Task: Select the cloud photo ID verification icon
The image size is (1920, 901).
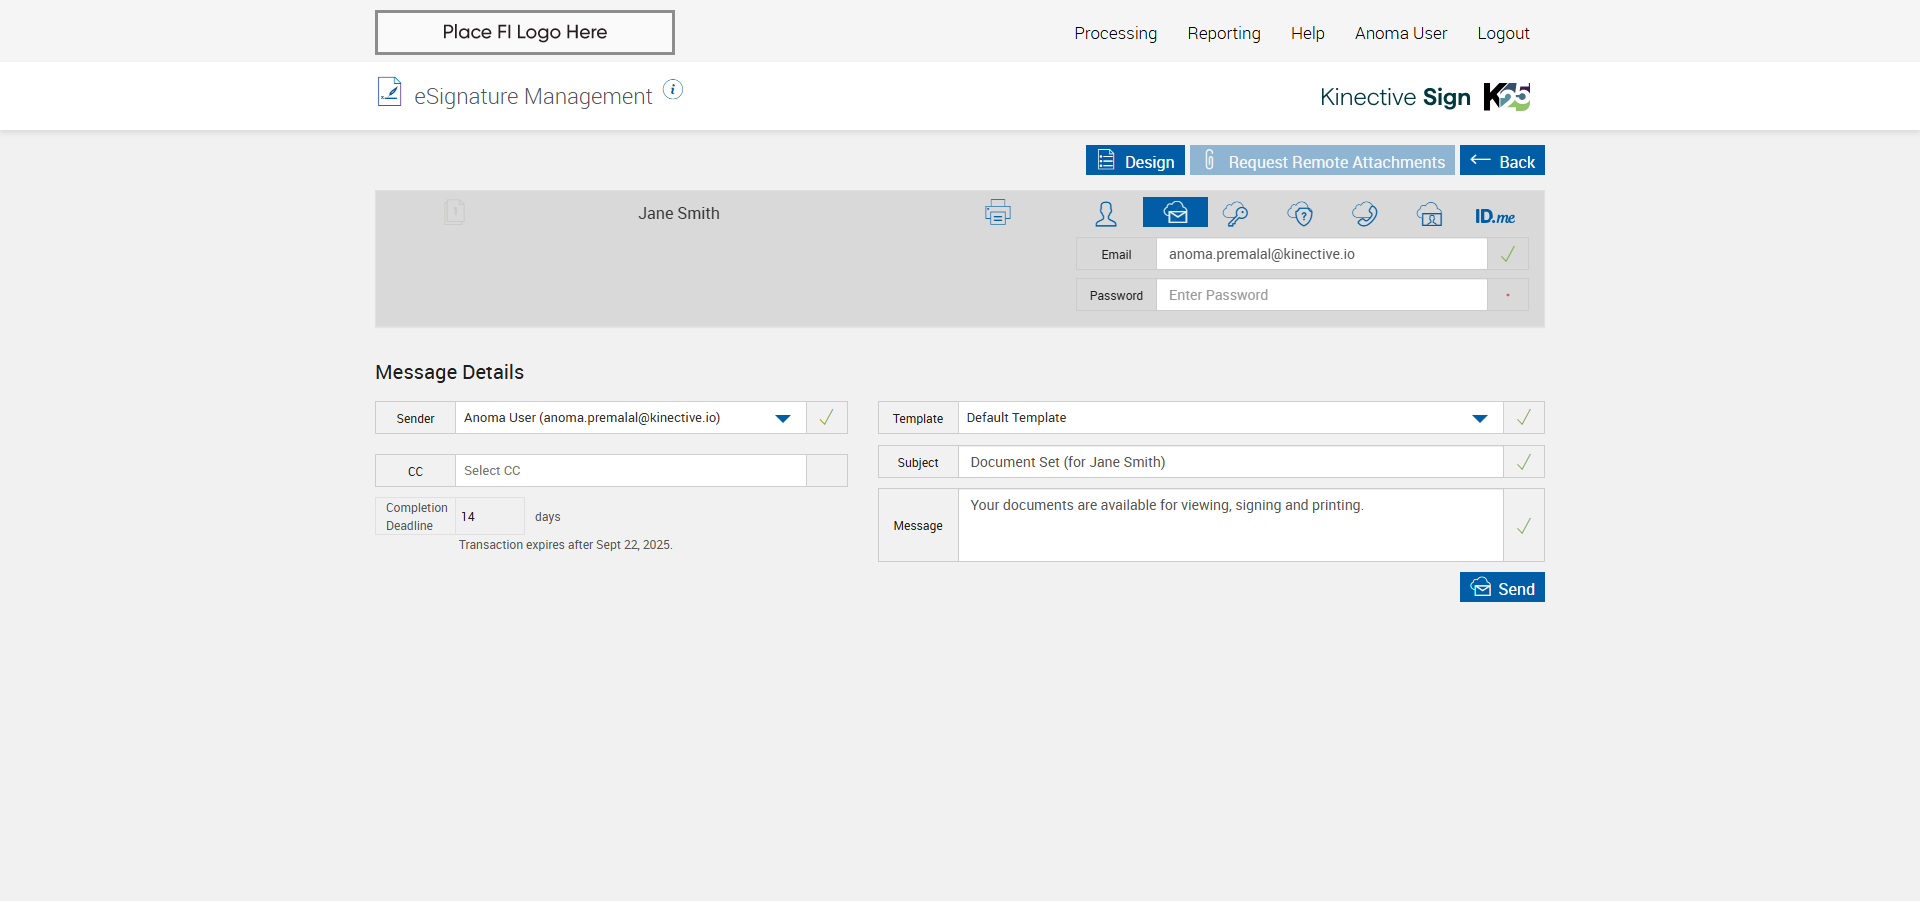Action: point(1430,214)
